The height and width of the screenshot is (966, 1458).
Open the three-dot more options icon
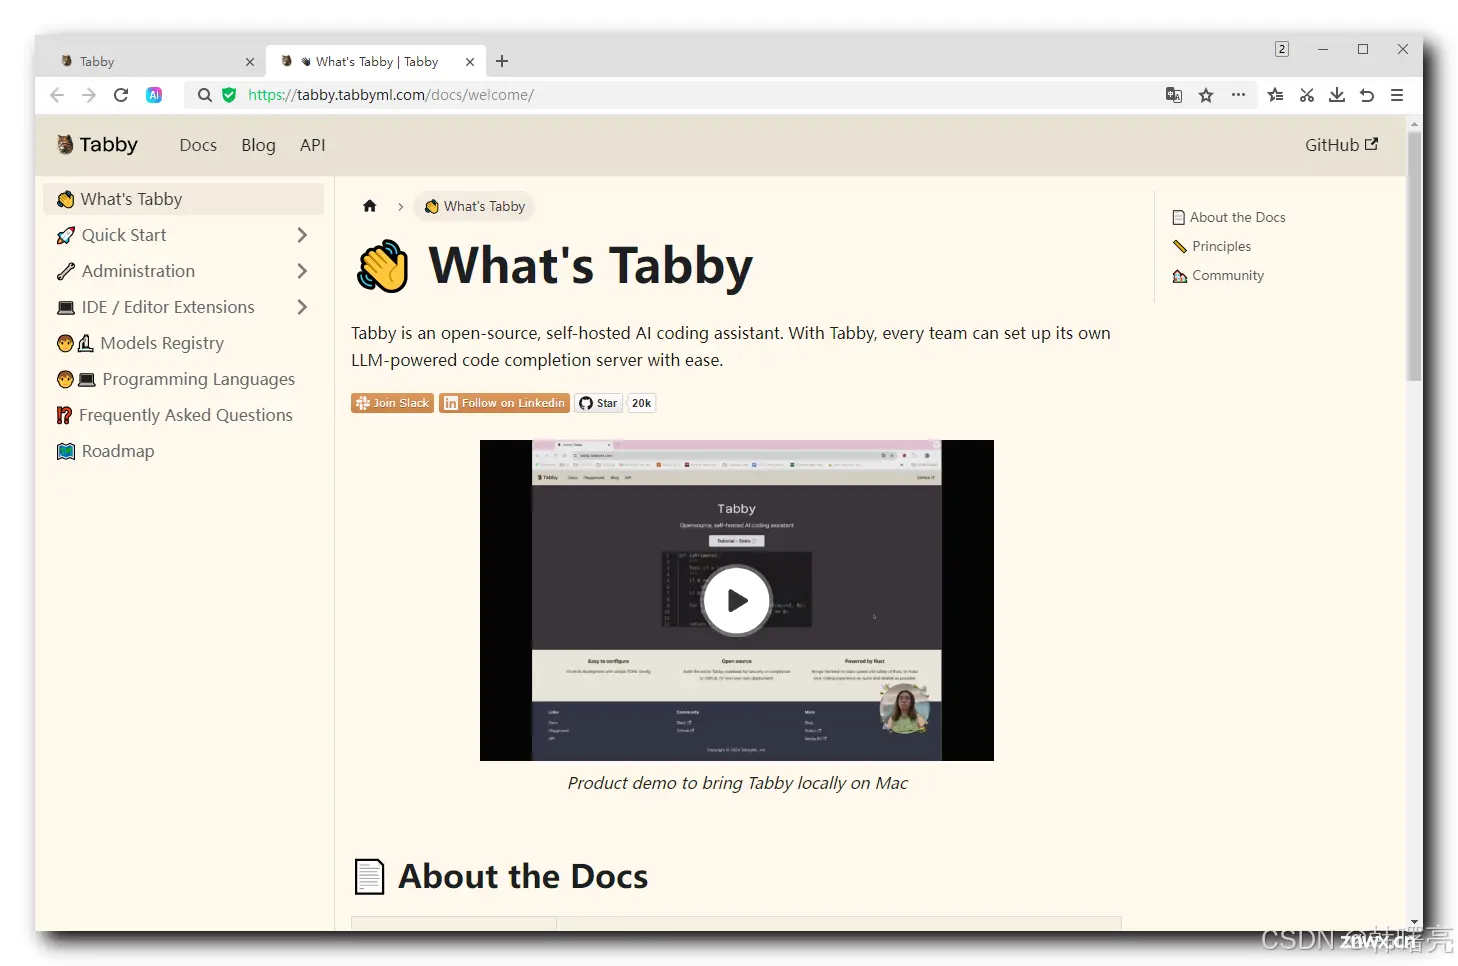tap(1238, 95)
